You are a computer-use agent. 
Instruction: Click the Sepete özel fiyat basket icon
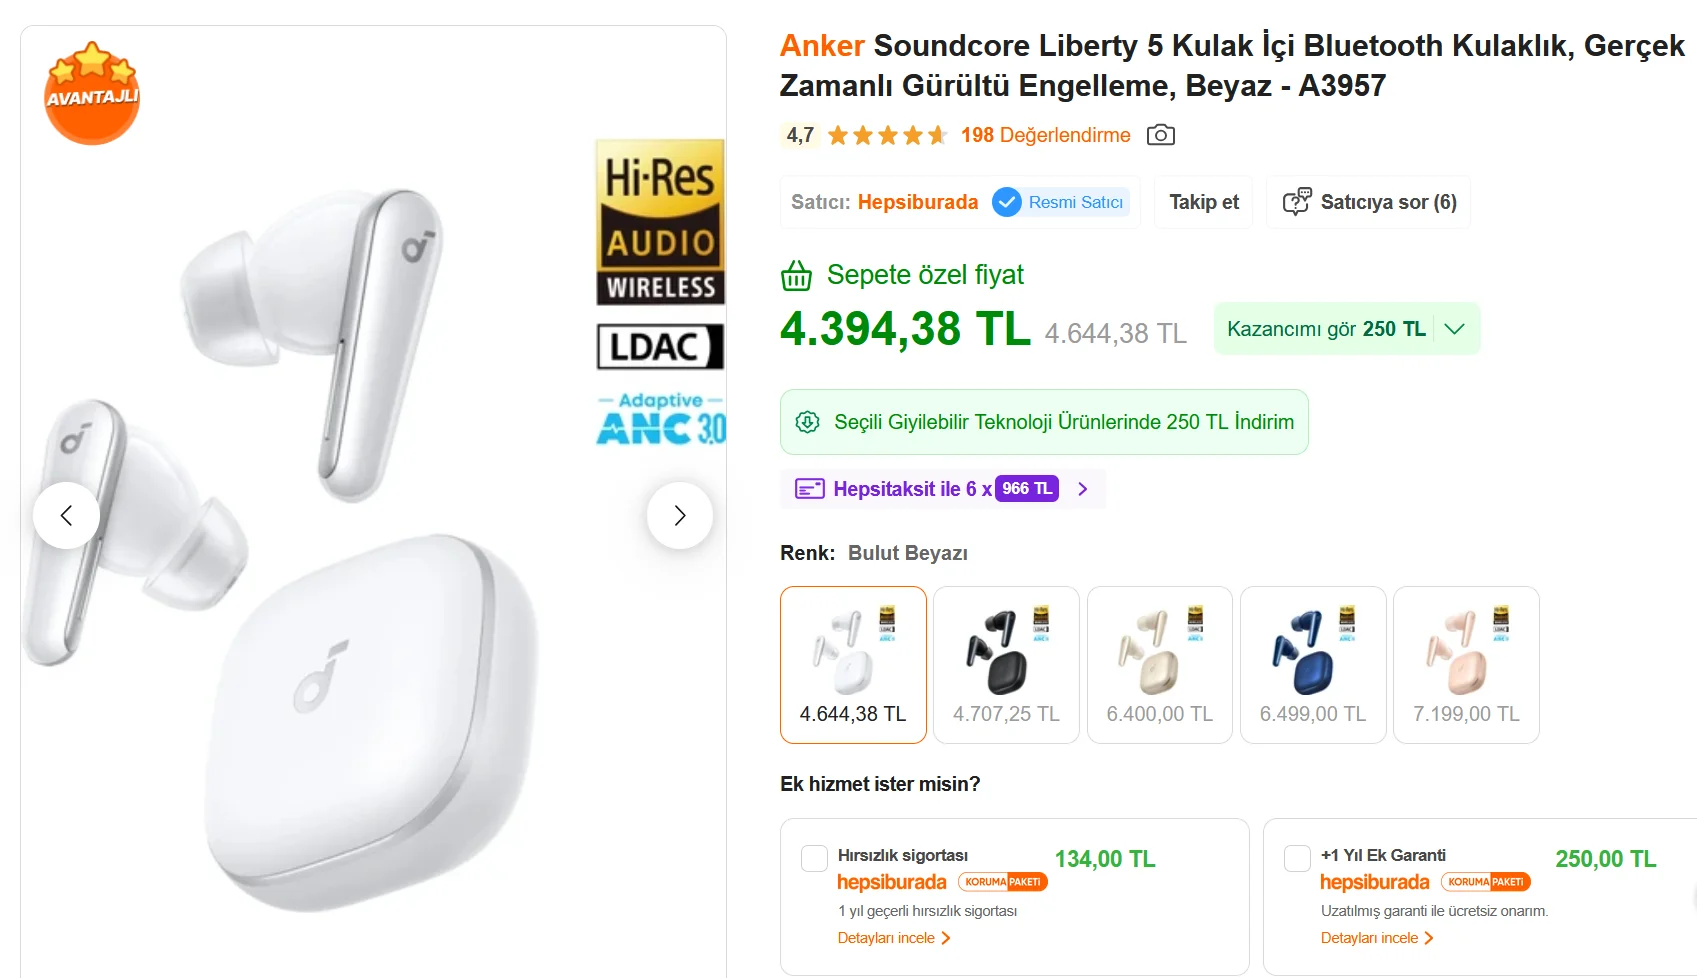tap(797, 275)
